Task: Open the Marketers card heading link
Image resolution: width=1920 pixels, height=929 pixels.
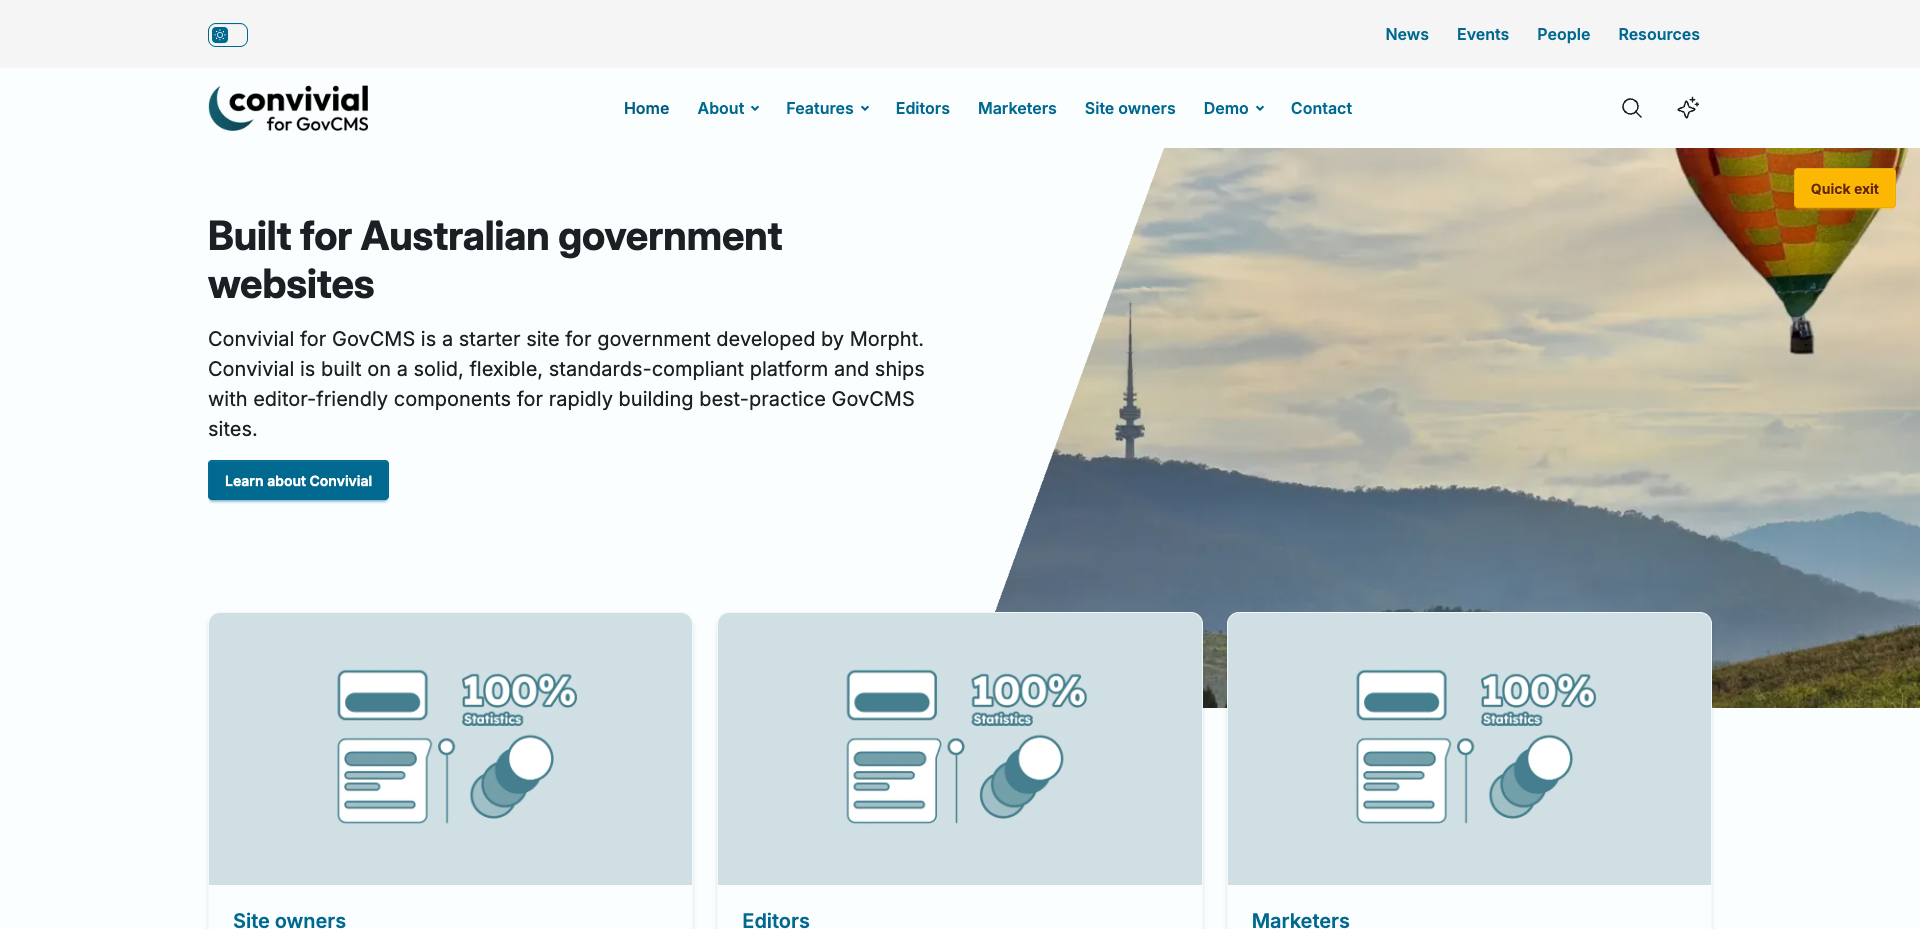Action: pos(1301,920)
